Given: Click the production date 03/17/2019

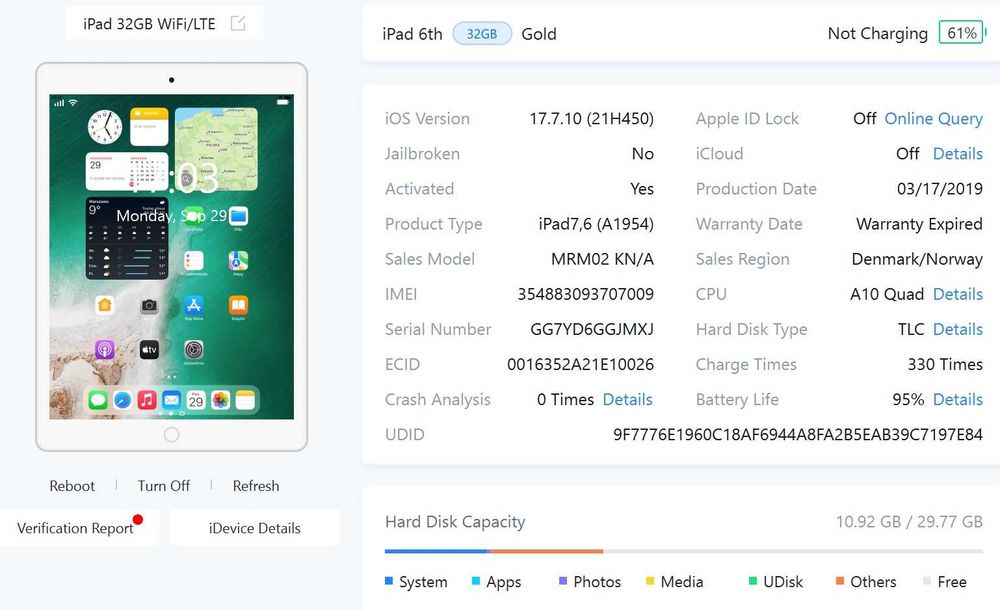Looking at the screenshot, I should point(939,189).
